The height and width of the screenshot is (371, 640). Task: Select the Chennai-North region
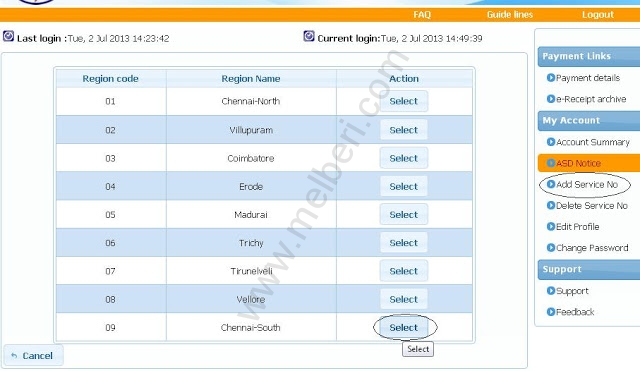click(x=404, y=101)
